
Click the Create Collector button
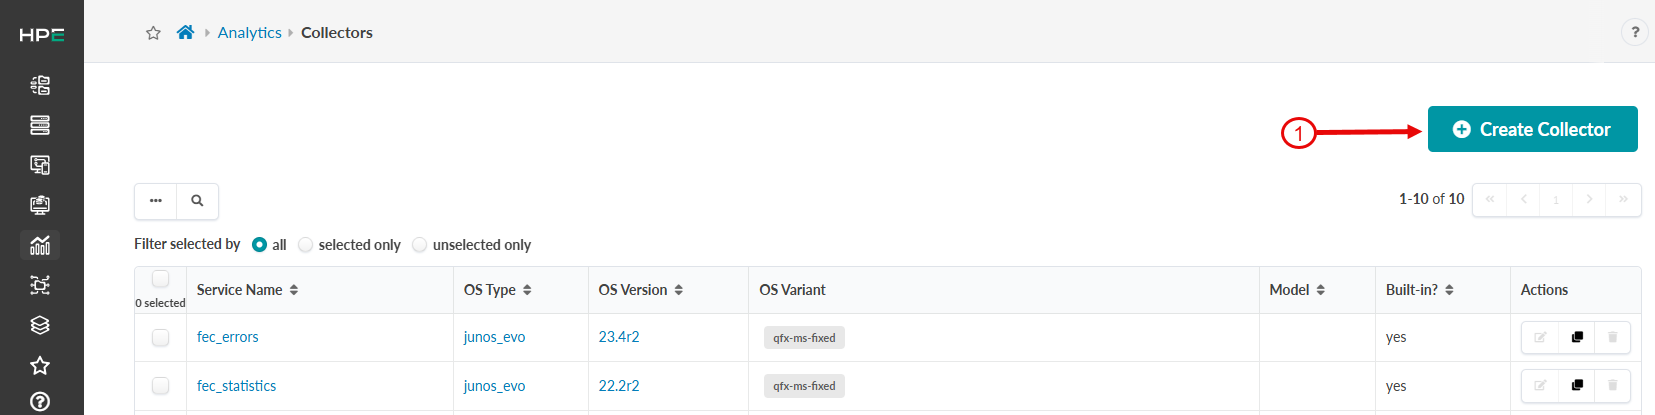pyautogui.click(x=1532, y=129)
